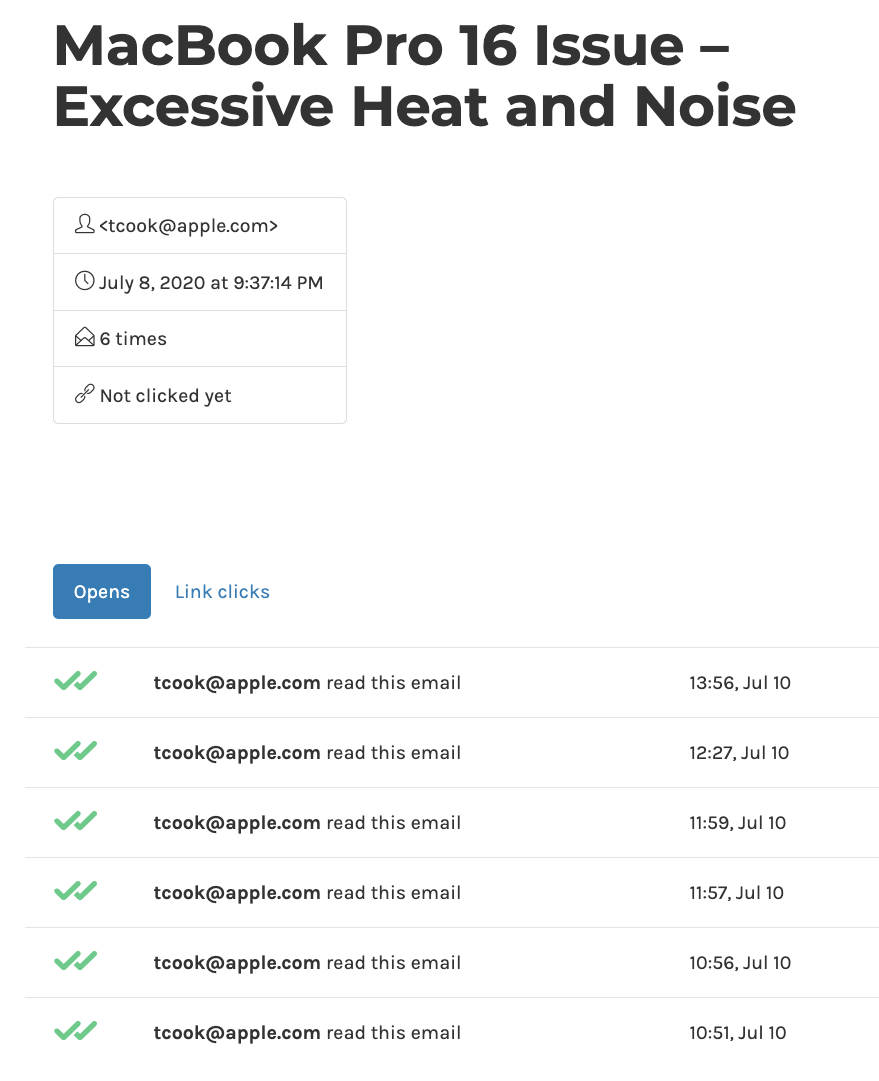Click the 12:27, Jul 10 timestamp
The image size is (879, 1081).
click(x=739, y=753)
